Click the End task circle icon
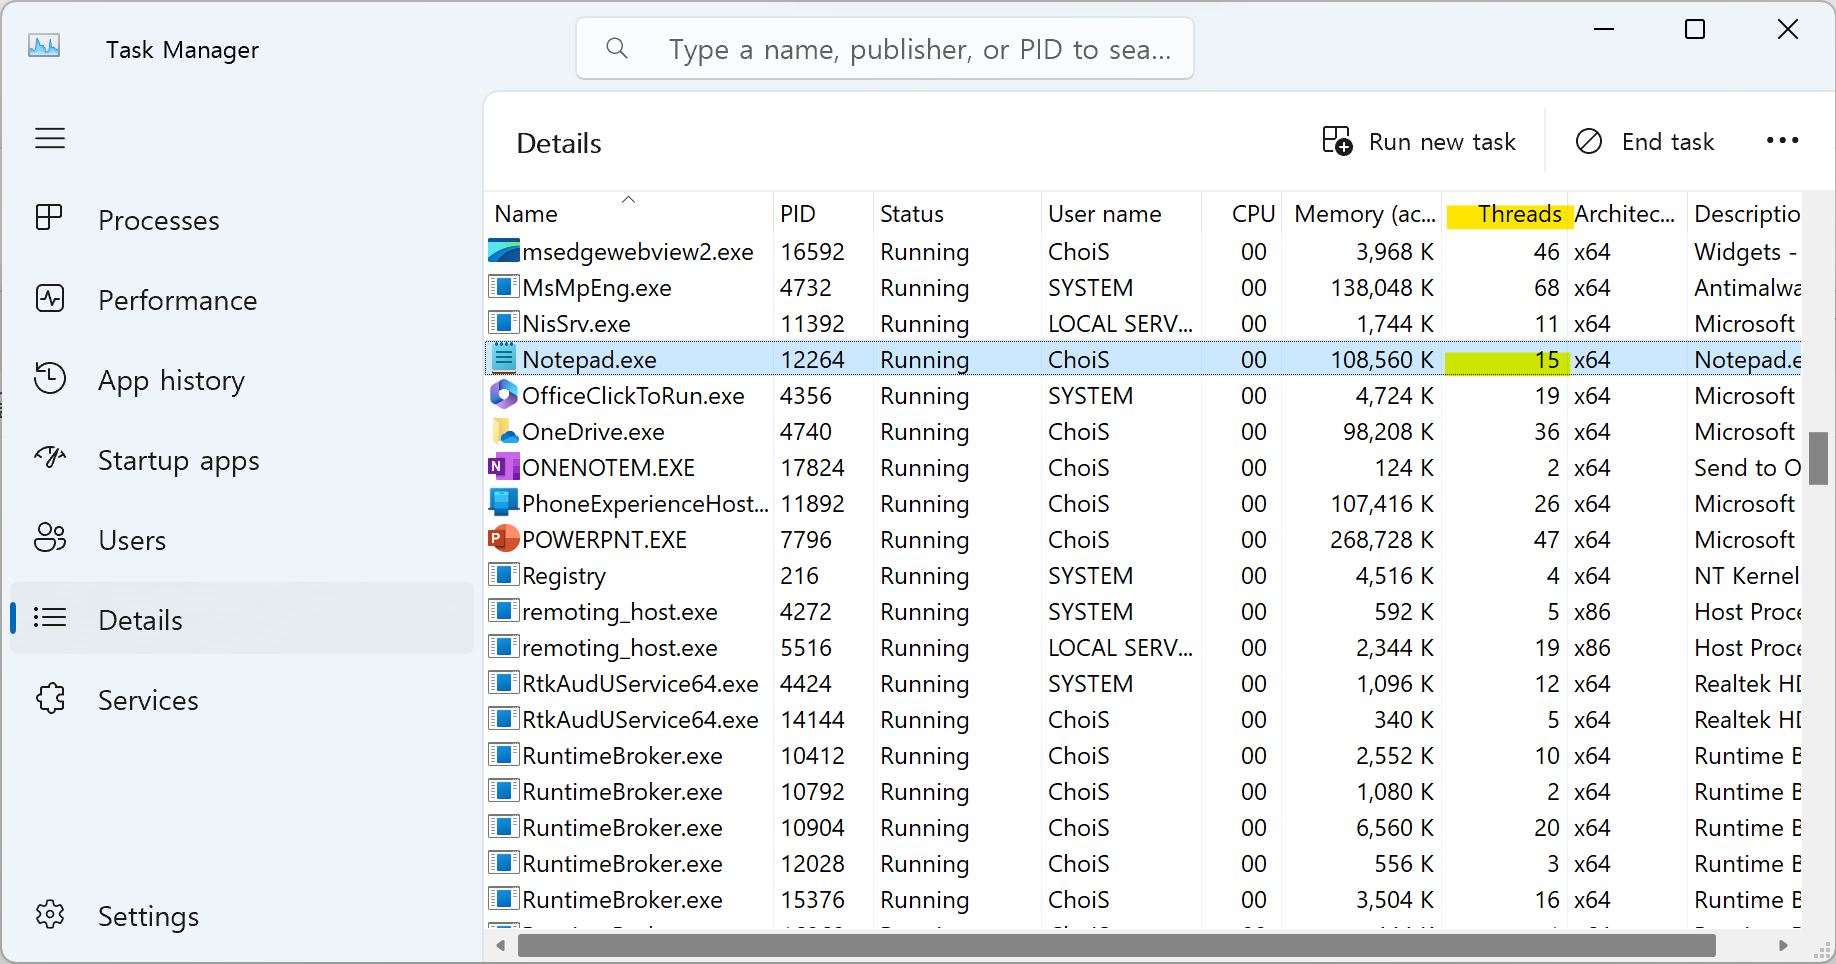Viewport: 1836px width, 964px height. (x=1589, y=141)
